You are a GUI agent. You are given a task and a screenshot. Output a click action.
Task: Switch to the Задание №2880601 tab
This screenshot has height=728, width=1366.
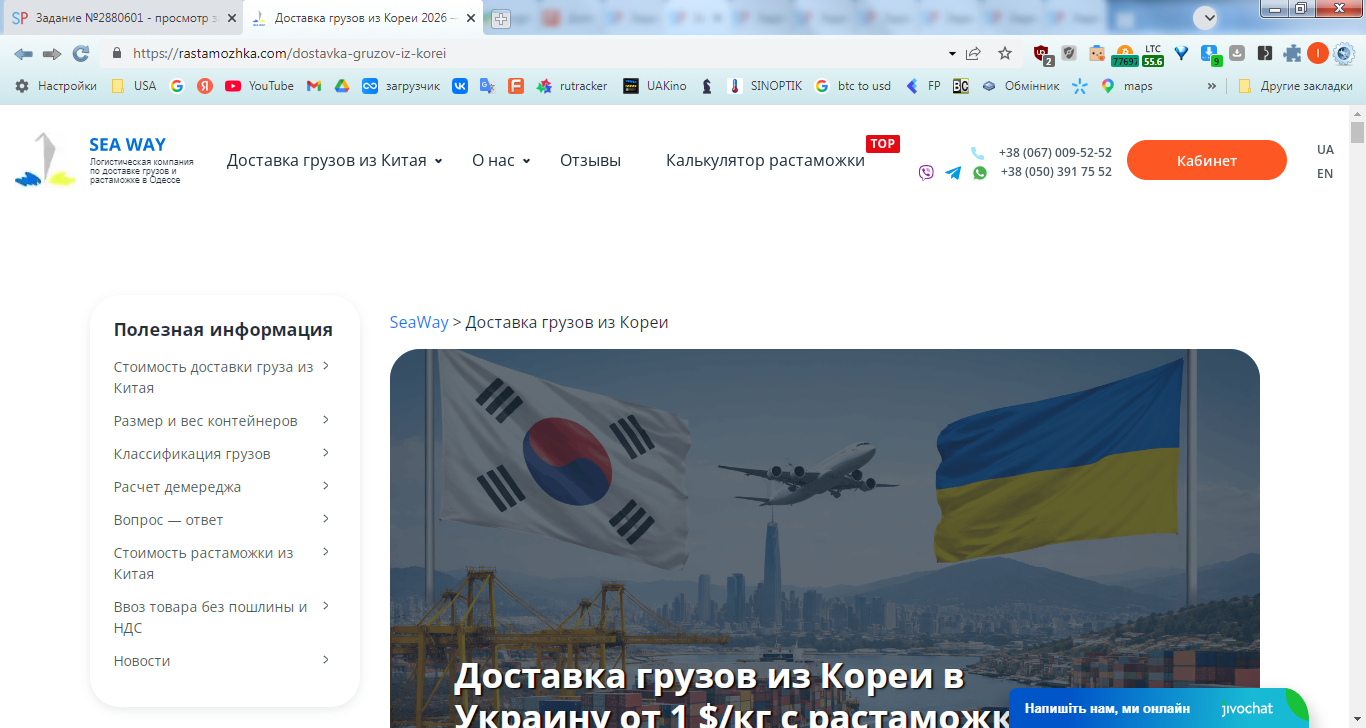coord(123,18)
